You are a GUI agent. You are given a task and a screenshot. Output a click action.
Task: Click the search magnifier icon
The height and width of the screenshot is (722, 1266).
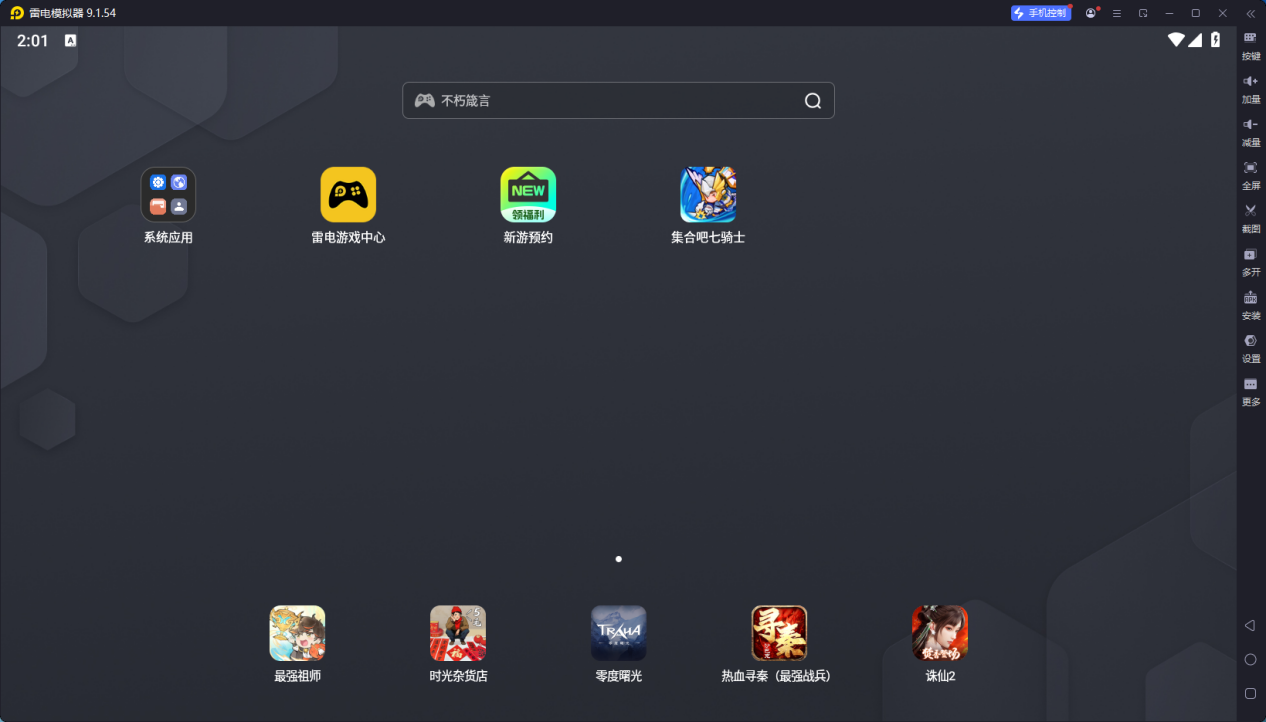point(813,100)
